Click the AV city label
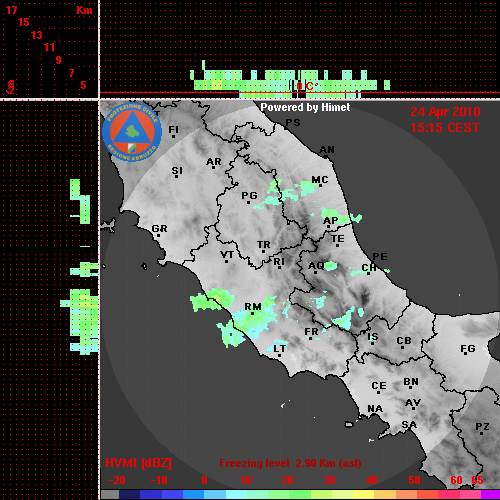Image resolution: width=500 pixels, height=500 pixels. (x=413, y=403)
